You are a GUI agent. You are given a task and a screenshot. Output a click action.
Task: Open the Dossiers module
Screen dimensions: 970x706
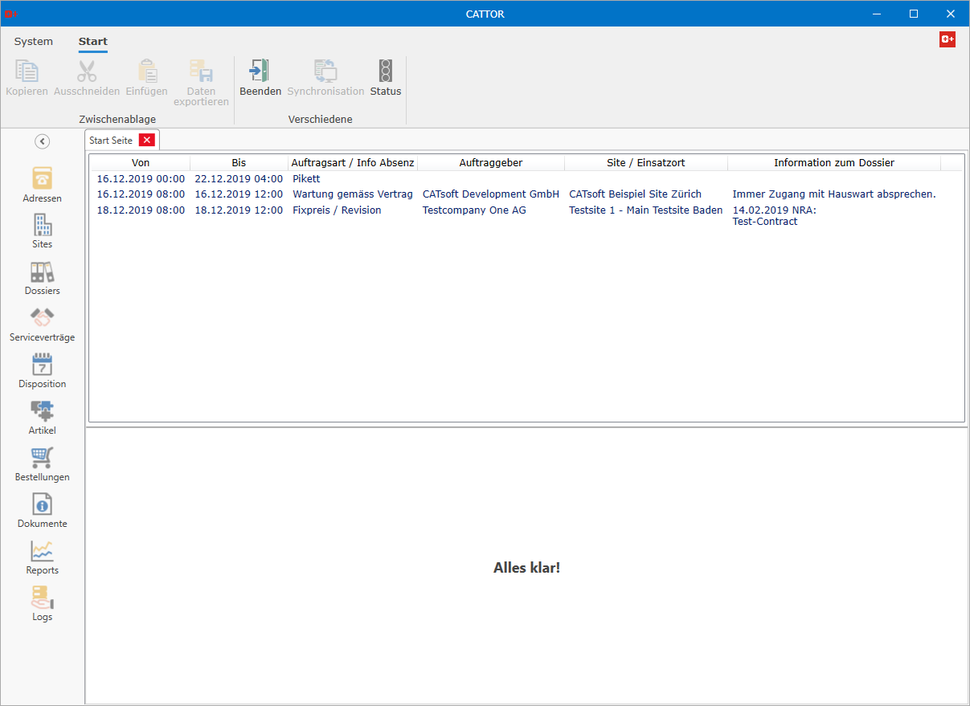coord(42,278)
